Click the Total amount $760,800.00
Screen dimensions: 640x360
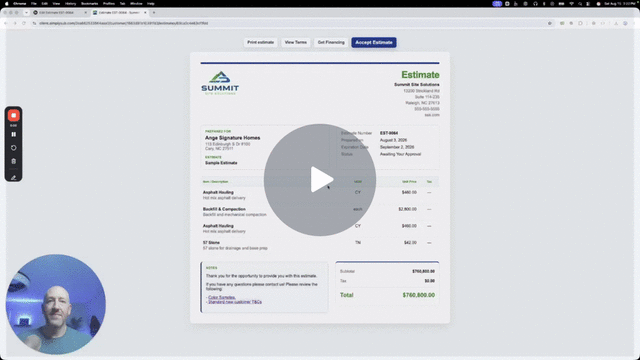(418, 295)
